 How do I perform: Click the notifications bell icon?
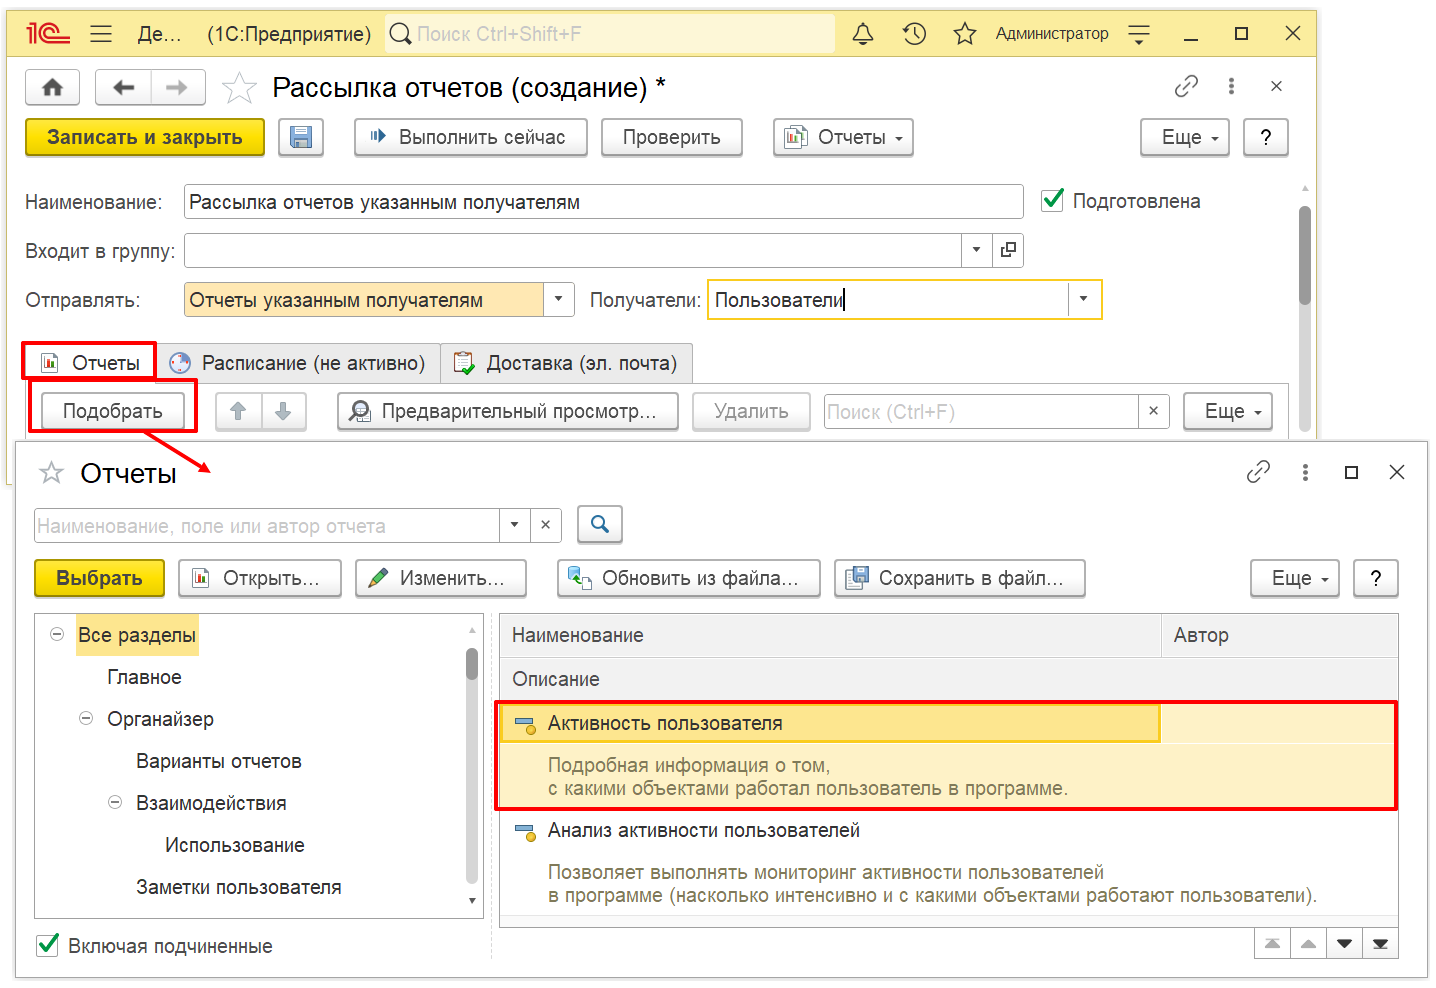point(863,34)
